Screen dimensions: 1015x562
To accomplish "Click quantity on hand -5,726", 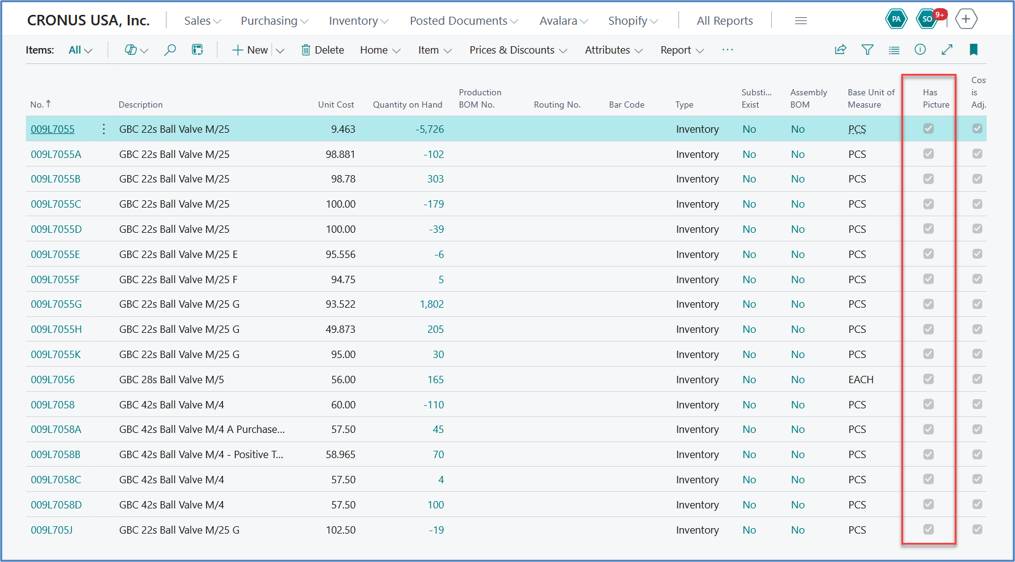I will click(430, 129).
